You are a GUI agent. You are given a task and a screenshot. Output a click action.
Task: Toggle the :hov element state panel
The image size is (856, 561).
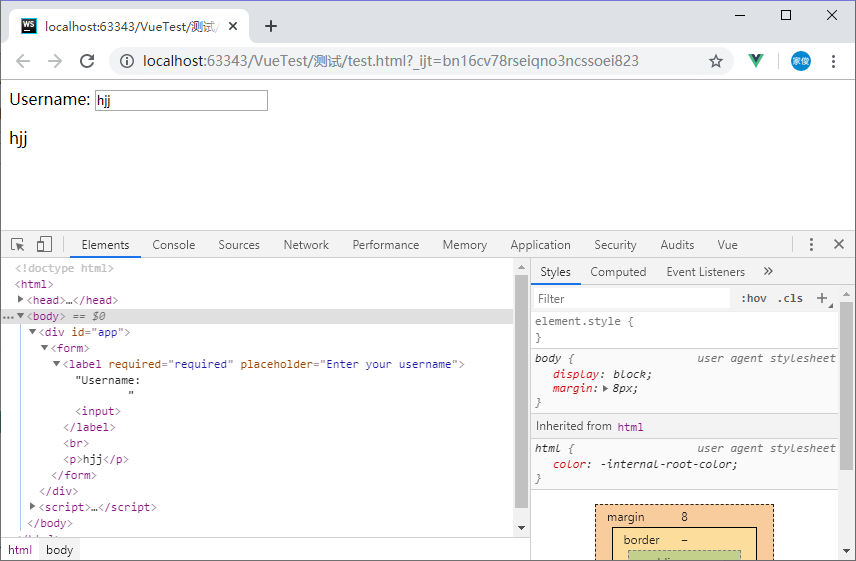[754, 298]
